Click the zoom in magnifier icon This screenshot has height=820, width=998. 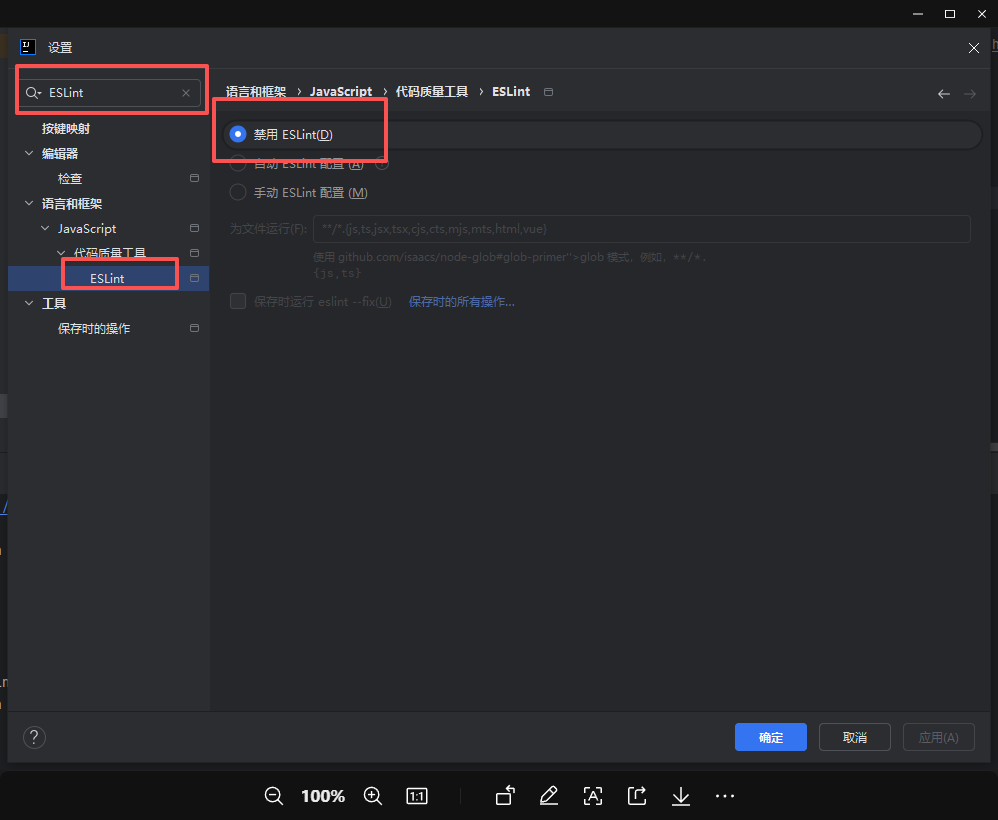(373, 796)
